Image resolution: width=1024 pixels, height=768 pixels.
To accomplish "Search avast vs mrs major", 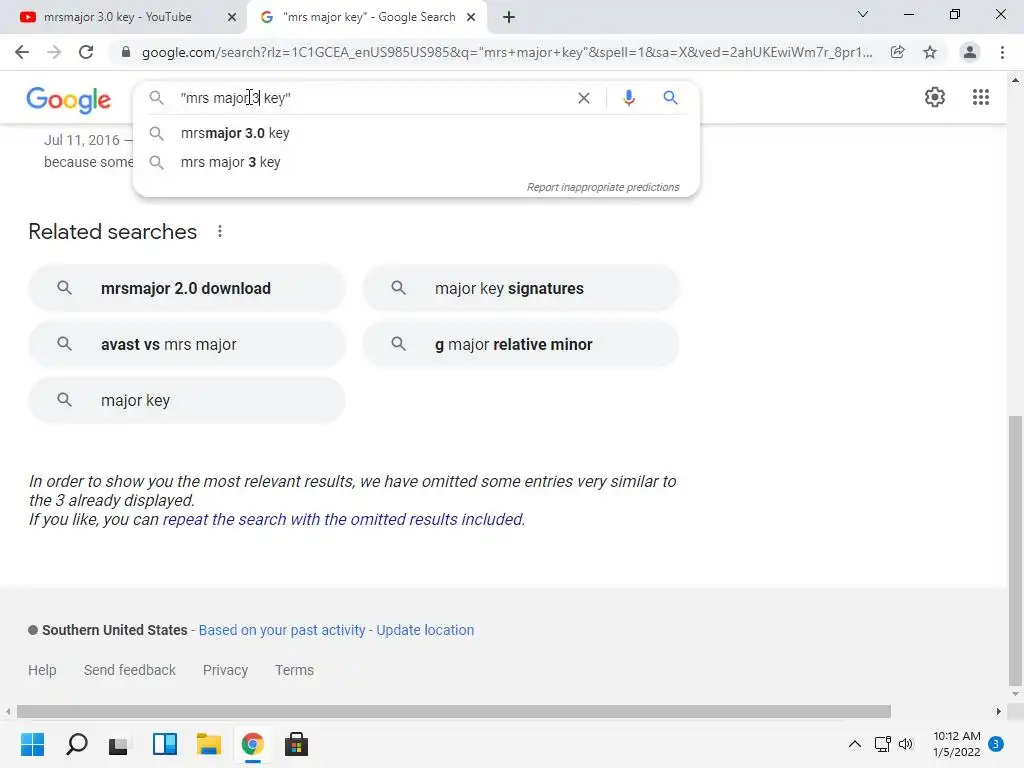I will [187, 344].
